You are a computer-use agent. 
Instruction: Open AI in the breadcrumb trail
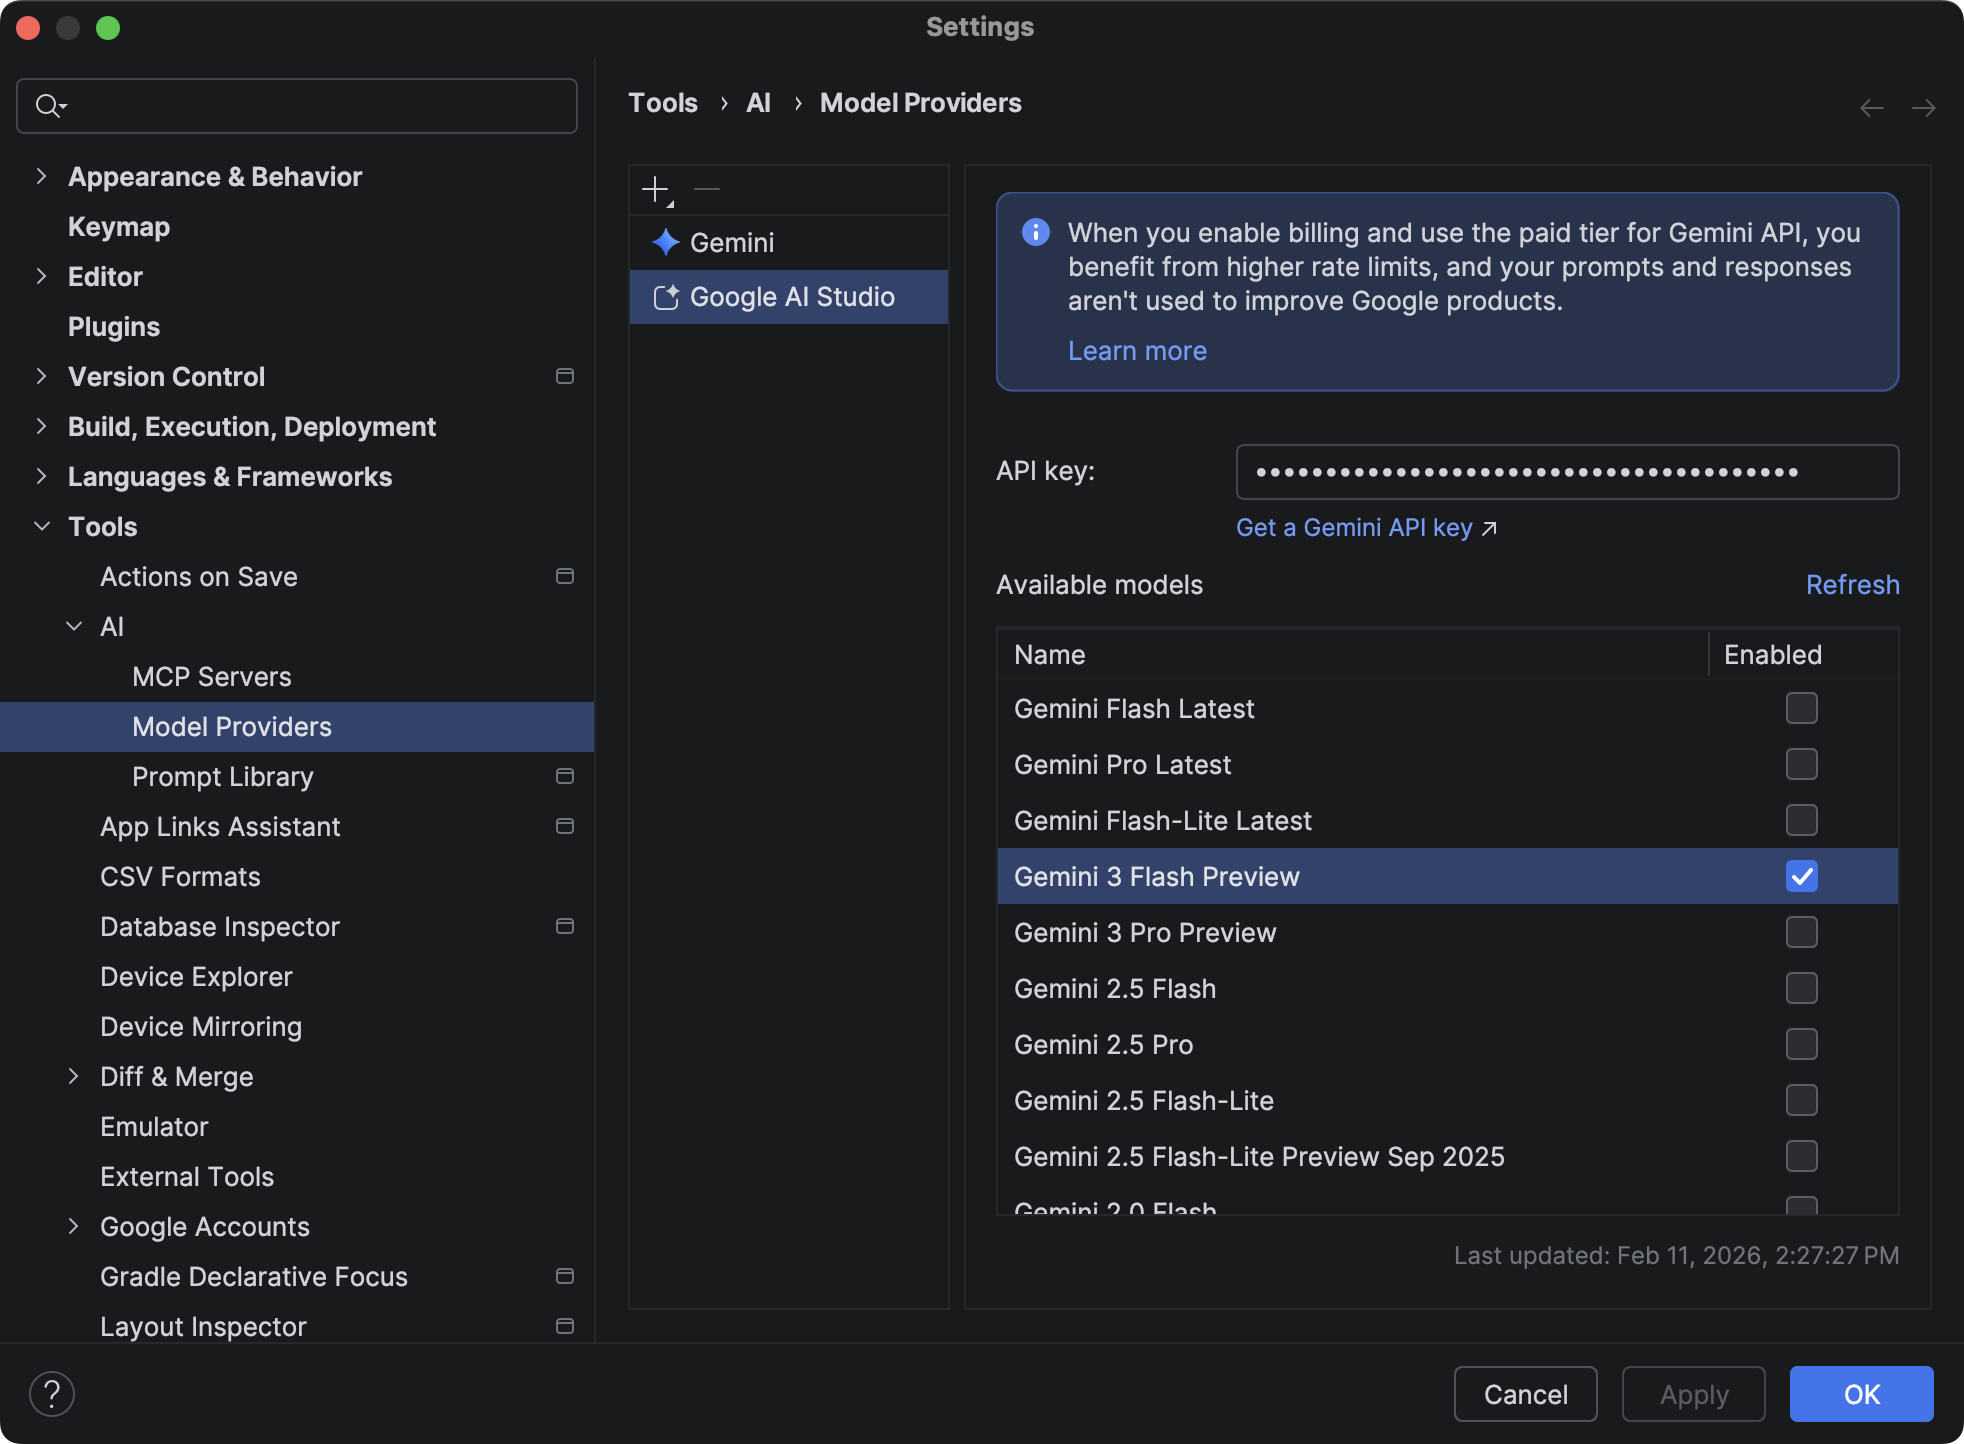click(759, 102)
